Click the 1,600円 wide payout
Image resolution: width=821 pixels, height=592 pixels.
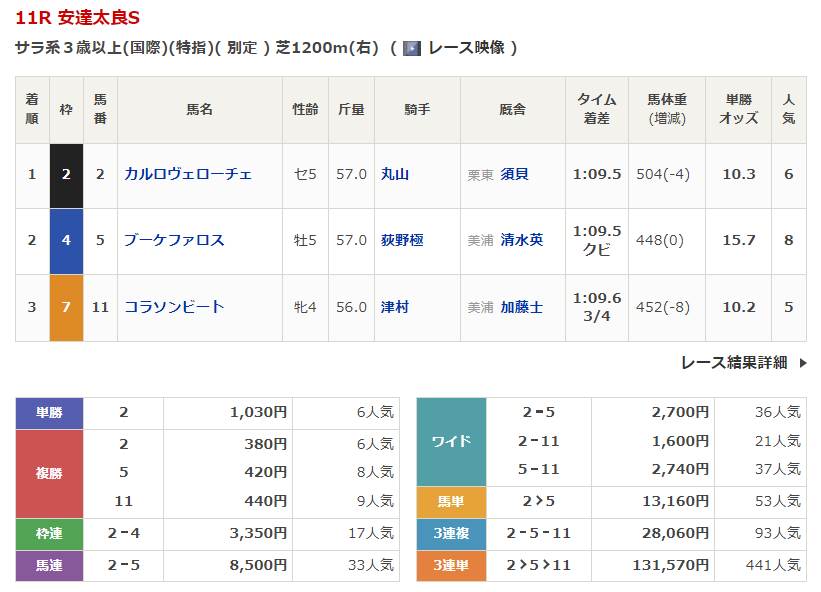click(680, 441)
